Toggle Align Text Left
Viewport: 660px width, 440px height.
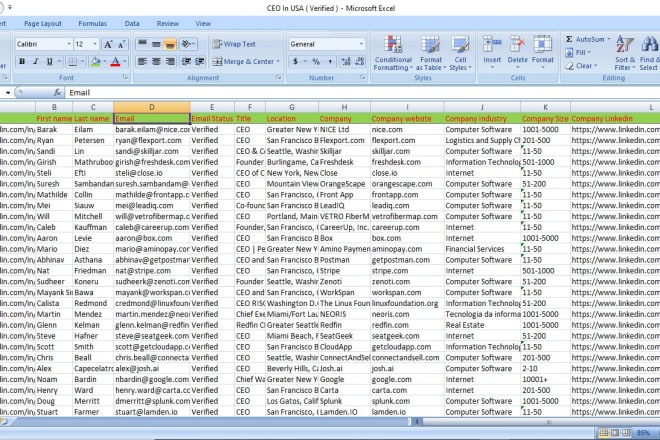(142, 61)
